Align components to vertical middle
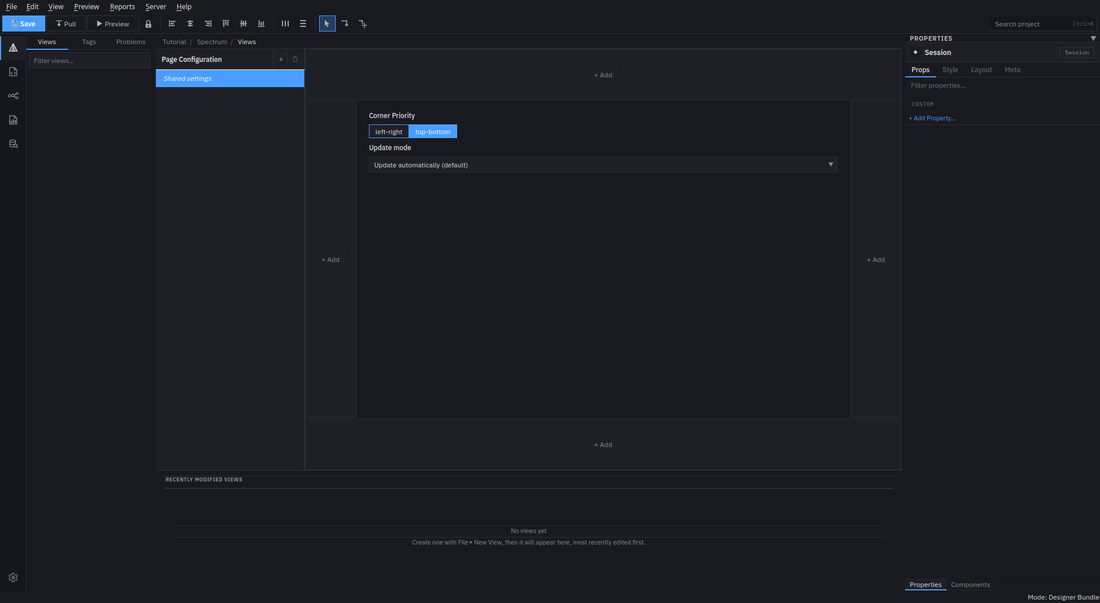Image resolution: width=1100 pixels, height=603 pixels. [243, 24]
